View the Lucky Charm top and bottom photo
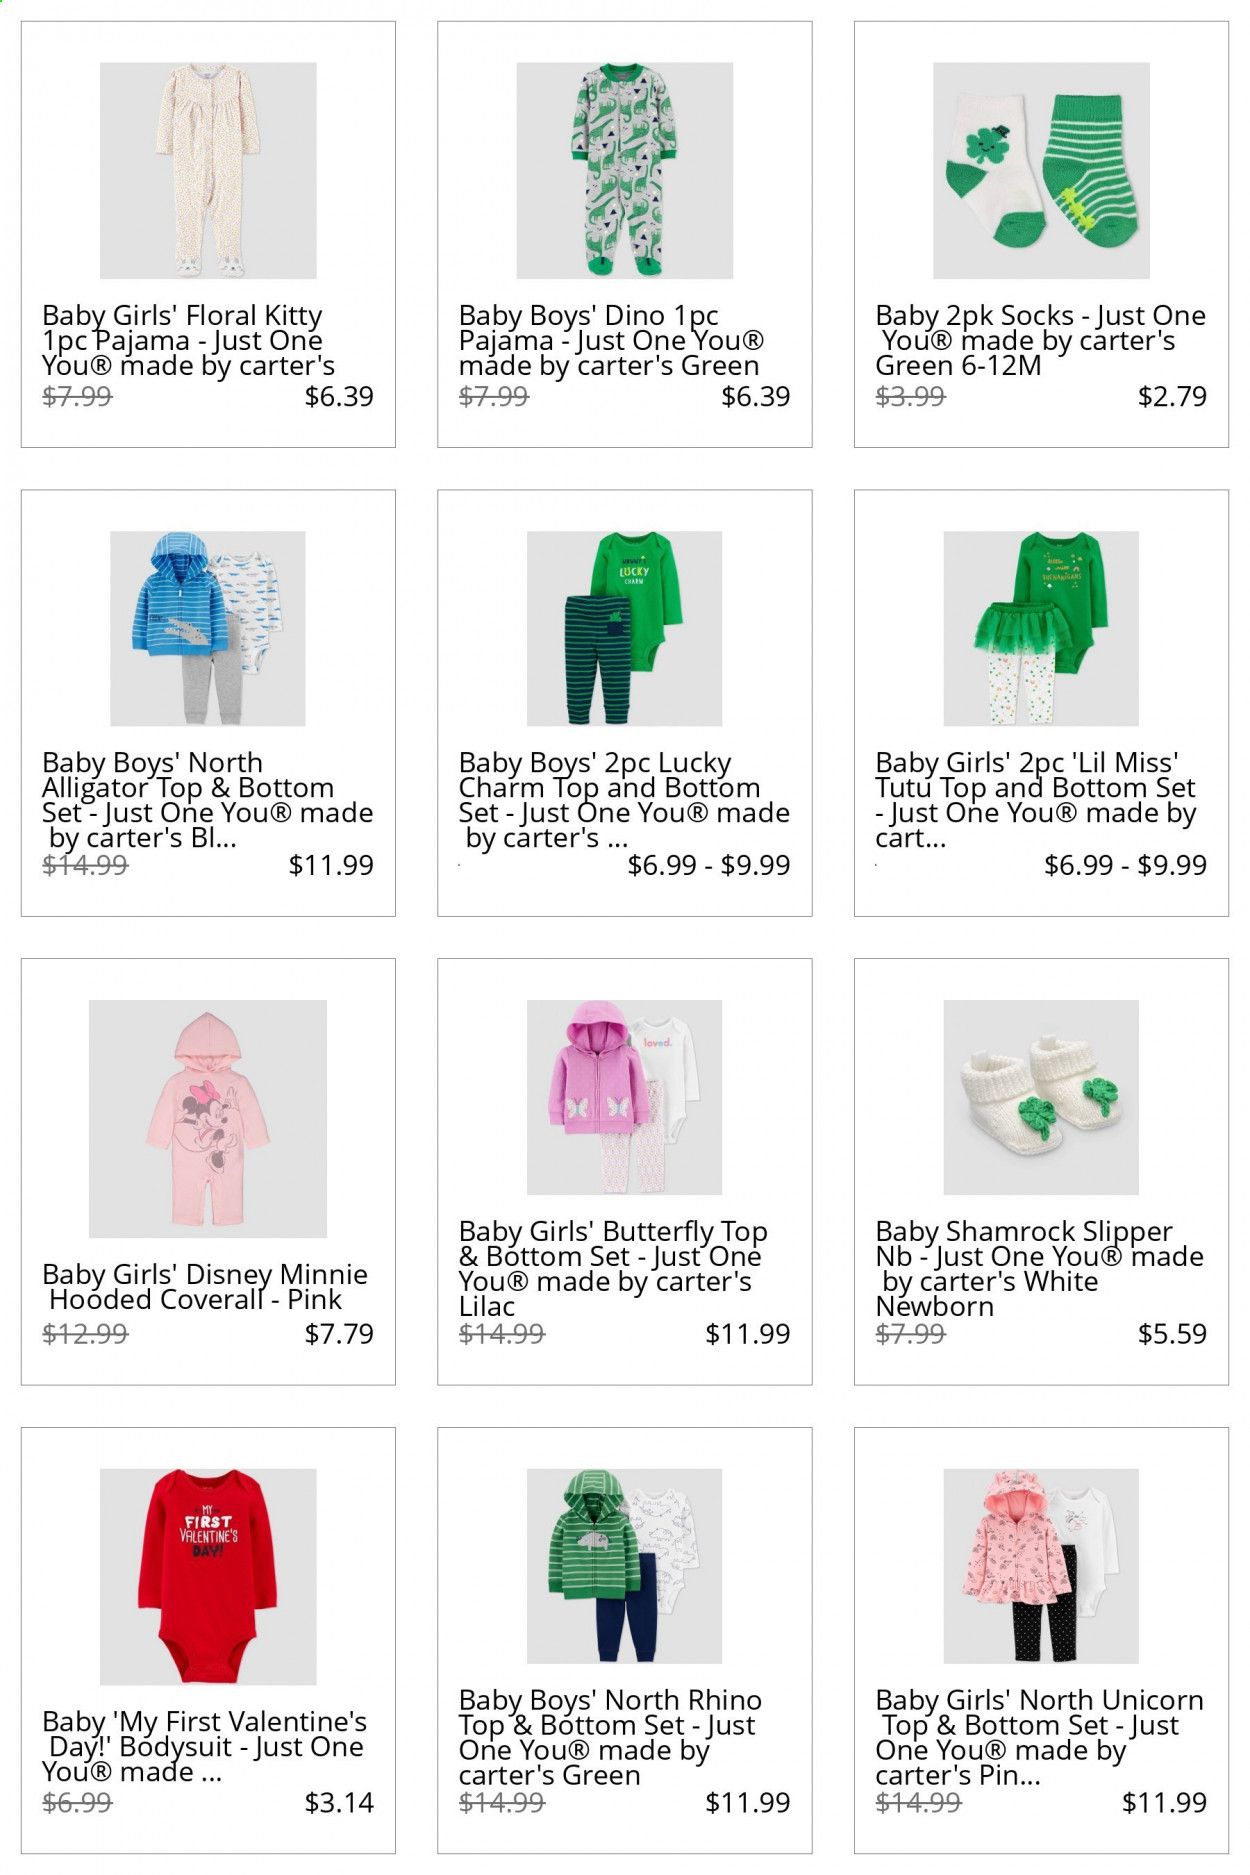The width and height of the screenshot is (1250, 1875). (x=624, y=629)
